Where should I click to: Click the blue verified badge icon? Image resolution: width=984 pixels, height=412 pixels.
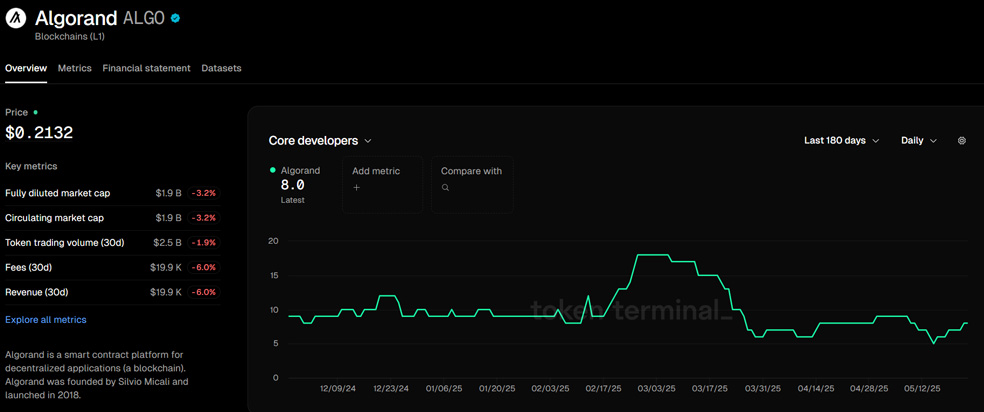(x=176, y=19)
